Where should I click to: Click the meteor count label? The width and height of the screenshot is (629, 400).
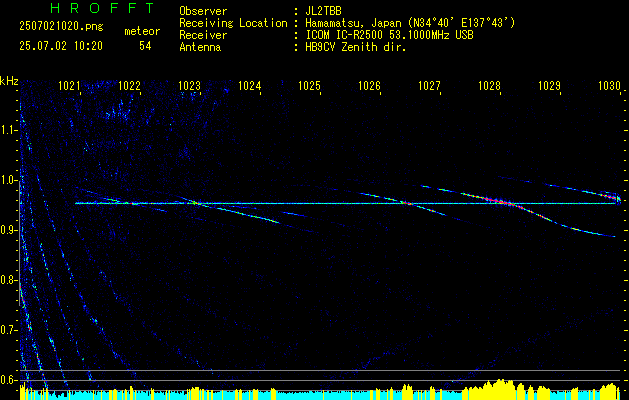point(142,31)
